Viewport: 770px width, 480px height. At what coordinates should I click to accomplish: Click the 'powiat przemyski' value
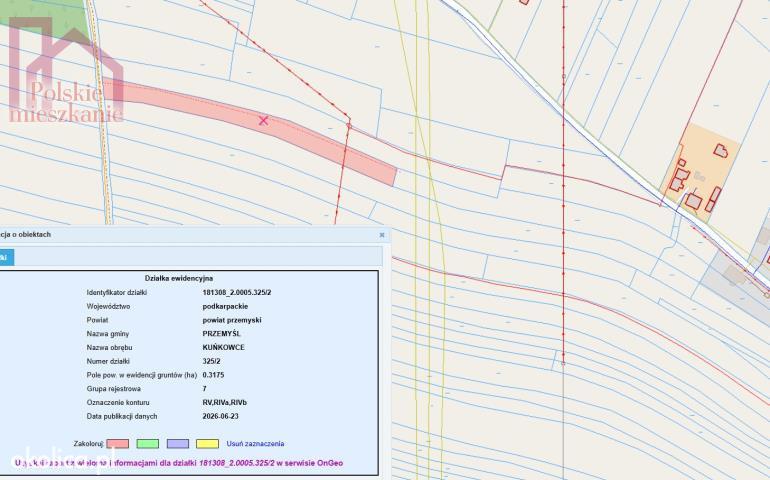click(232, 320)
